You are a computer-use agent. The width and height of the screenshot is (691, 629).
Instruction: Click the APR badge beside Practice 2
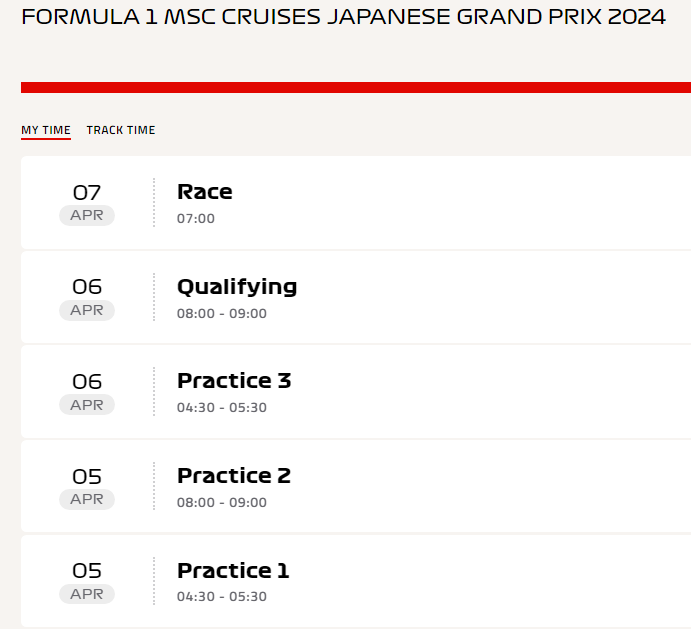point(87,499)
